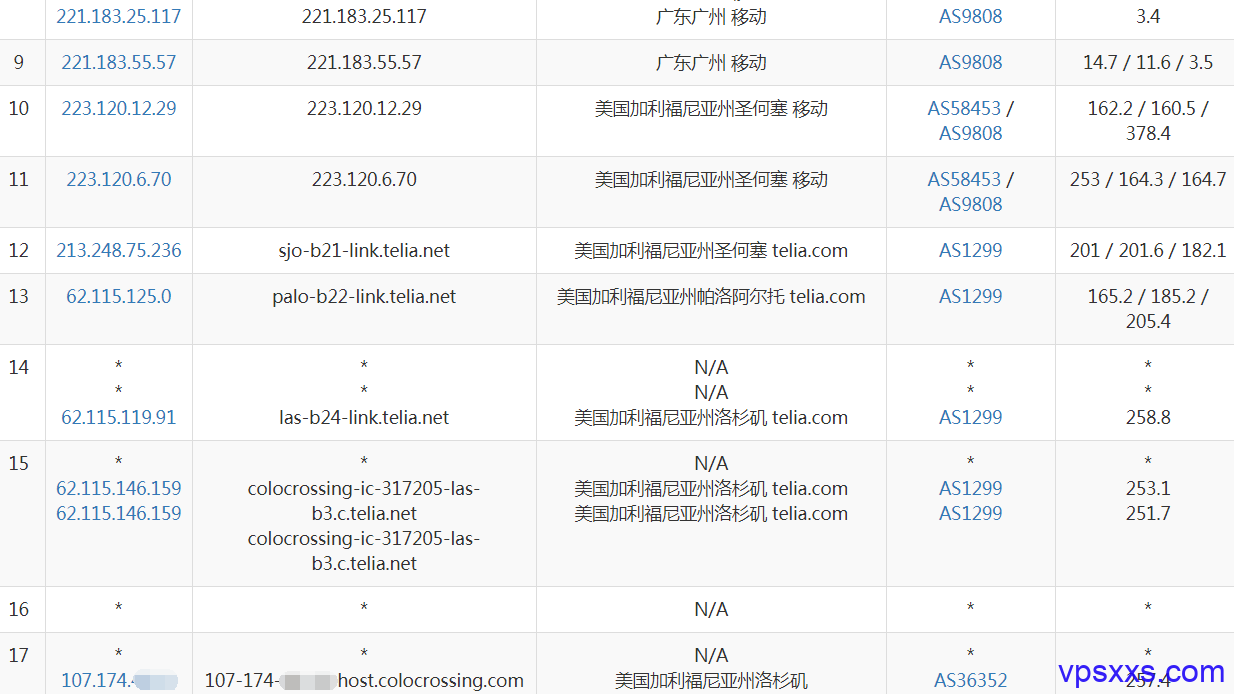Click location 美国加利福尼亚州圣何塞 移动 in hop 11
Screen dimensions: 1234x694
click(x=711, y=179)
